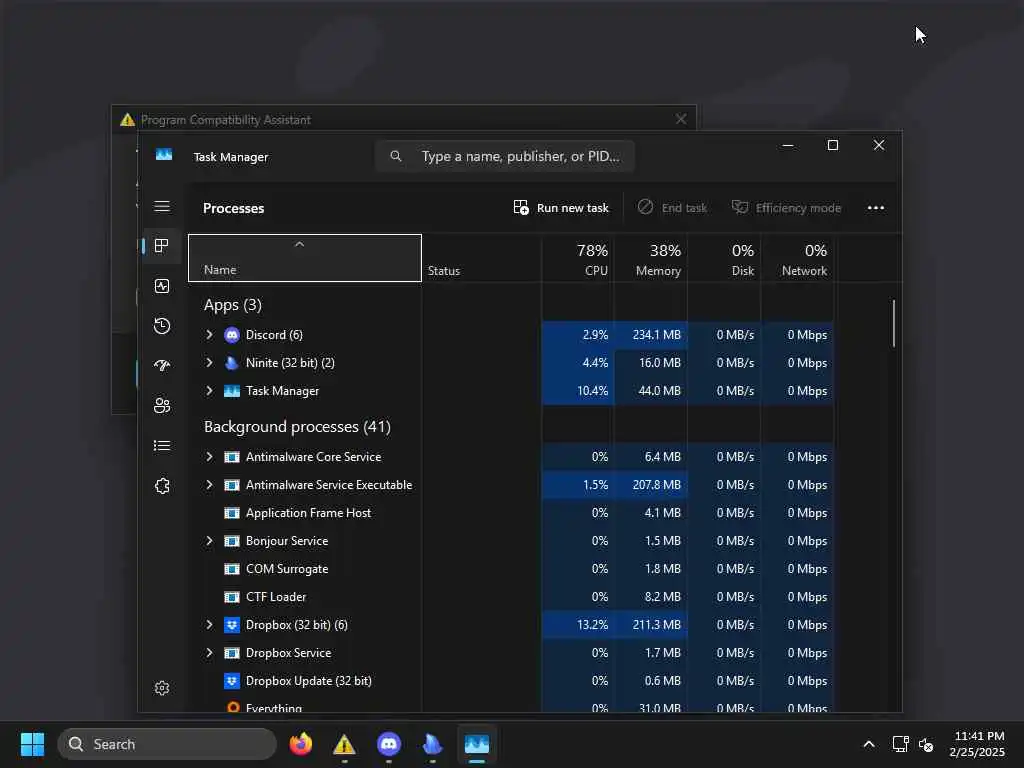This screenshot has height=768, width=1024.
Task: Open the Windows Start menu
Action: tap(32, 744)
